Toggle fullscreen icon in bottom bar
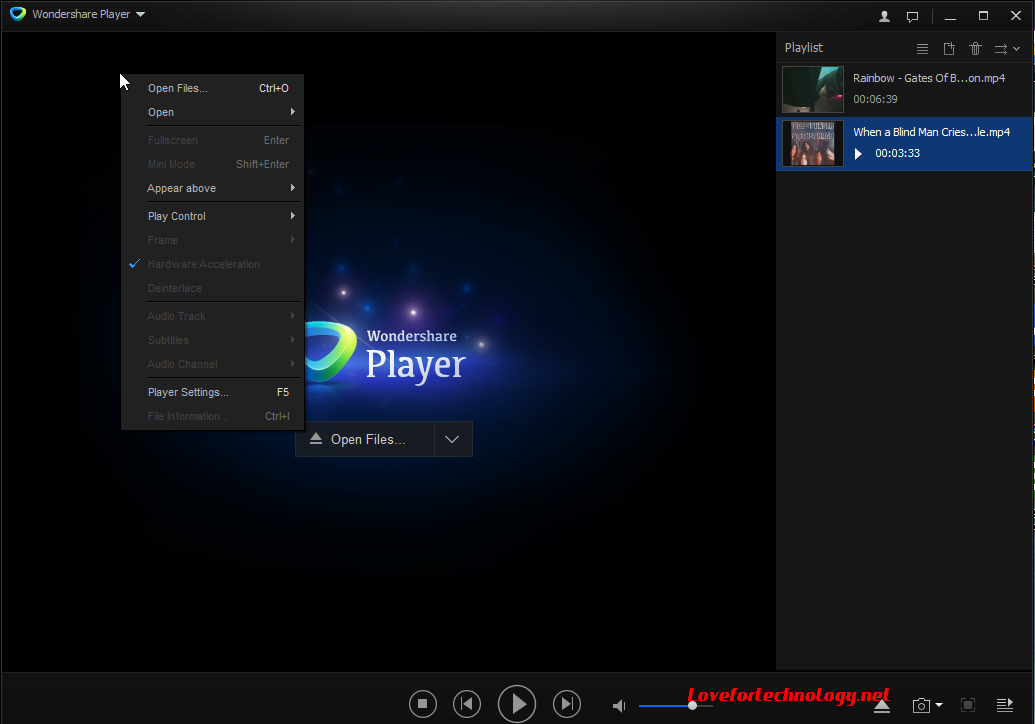 [968, 705]
